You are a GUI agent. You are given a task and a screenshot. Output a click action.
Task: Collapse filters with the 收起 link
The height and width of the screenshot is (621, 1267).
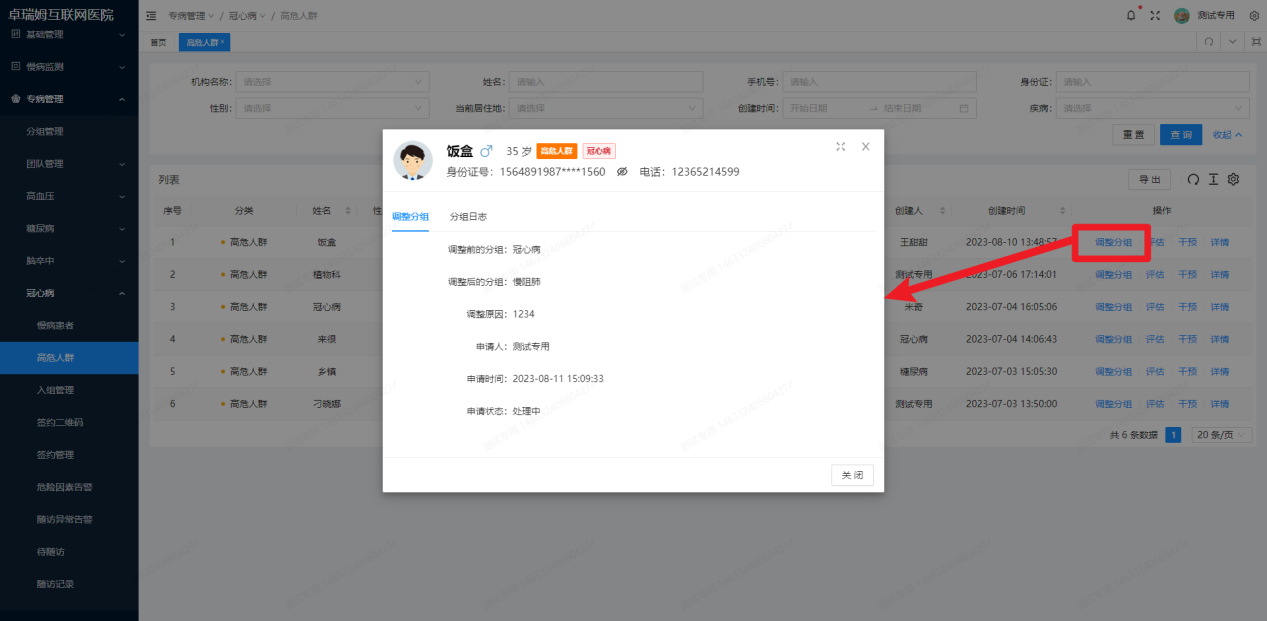tap(1228, 134)
